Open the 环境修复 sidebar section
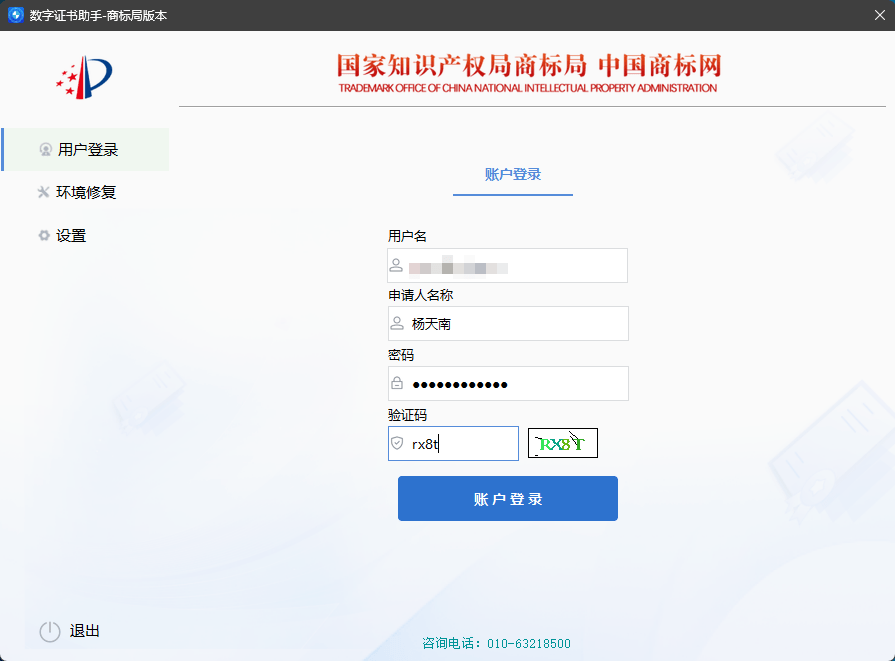895x661 pixels. tap(86, 192)
